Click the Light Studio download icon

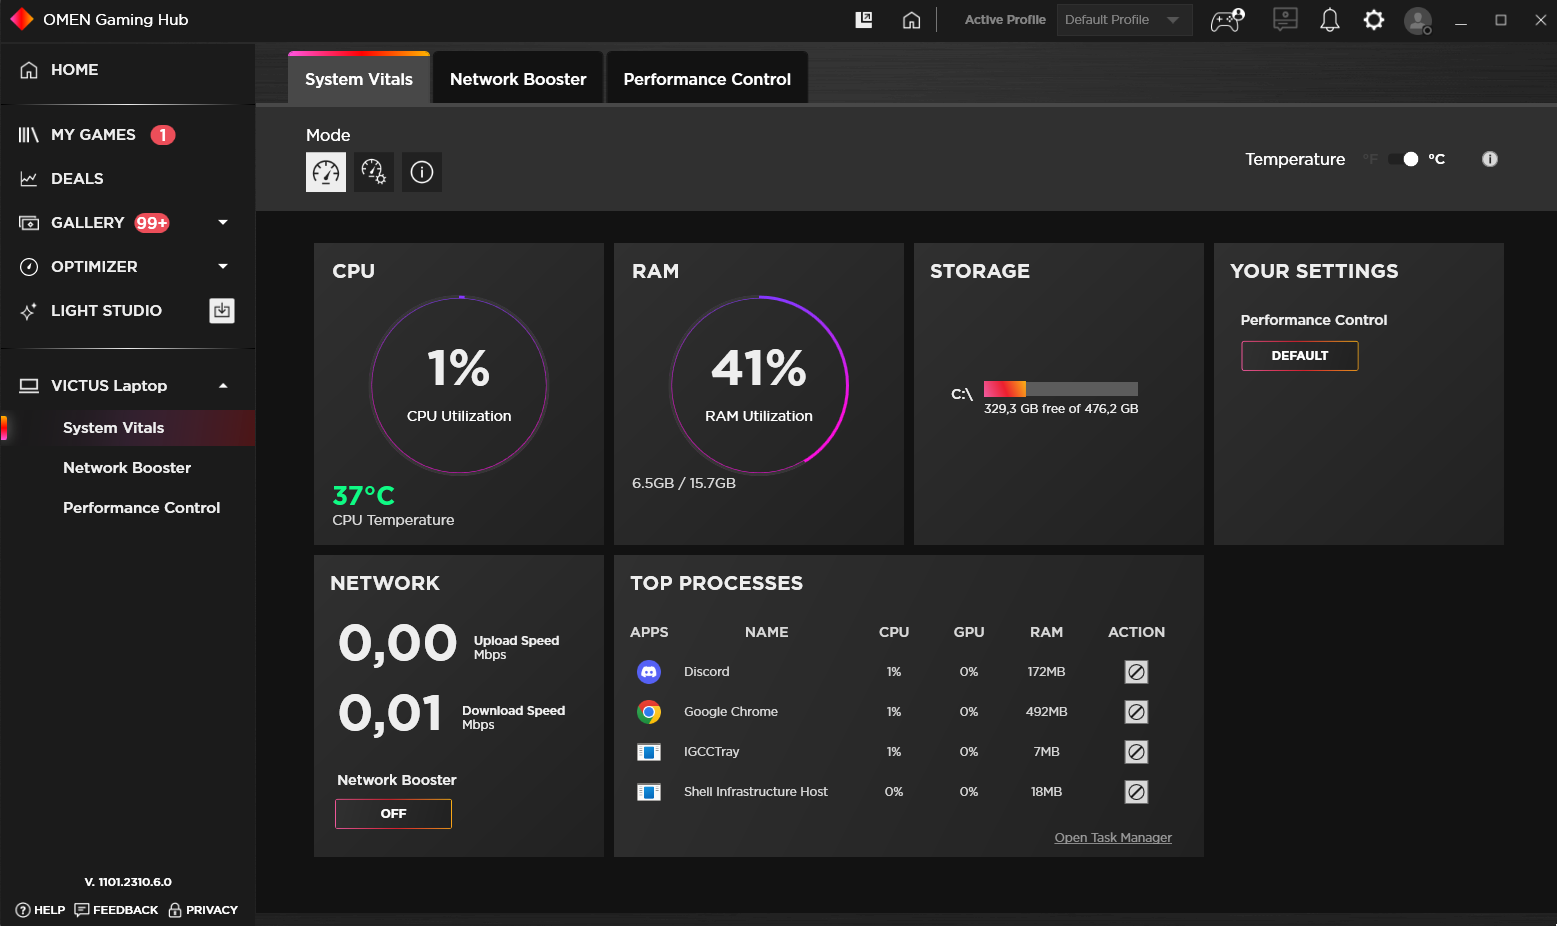tap(222, 311)
